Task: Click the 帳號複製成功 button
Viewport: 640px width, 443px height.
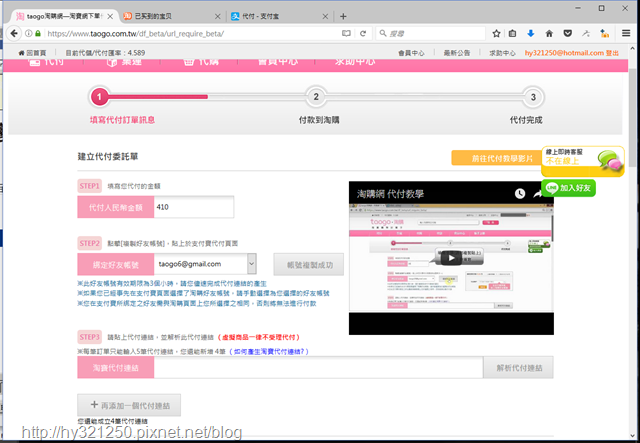Action: 309,265
